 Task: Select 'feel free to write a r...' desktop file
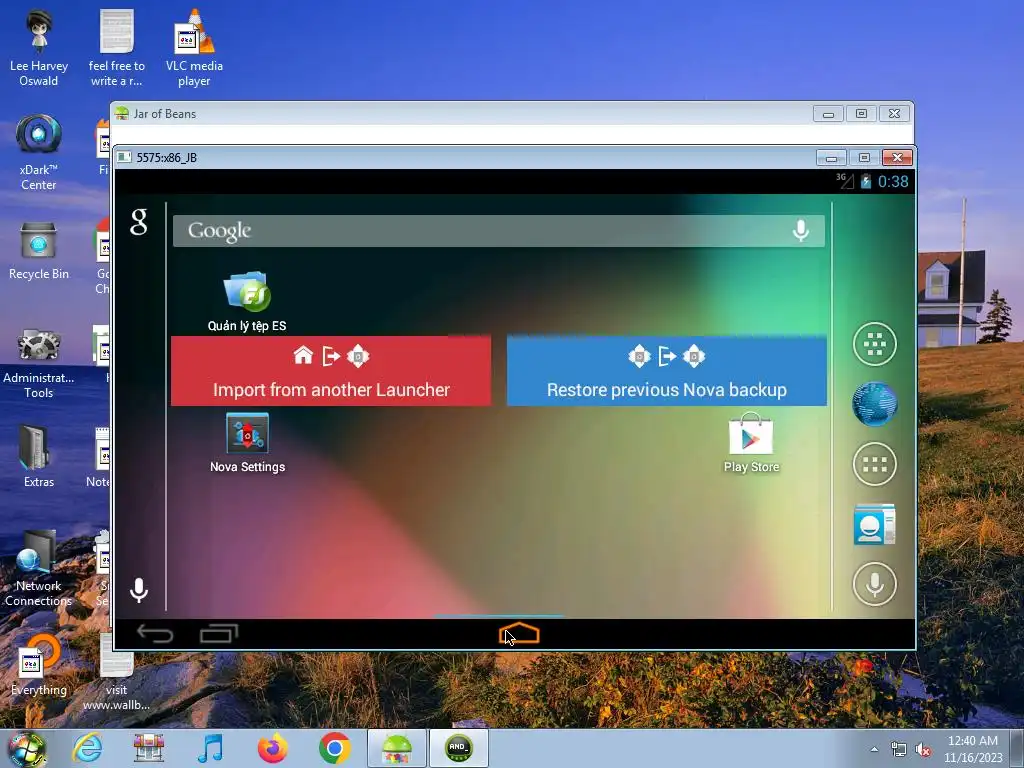(116, 48)
